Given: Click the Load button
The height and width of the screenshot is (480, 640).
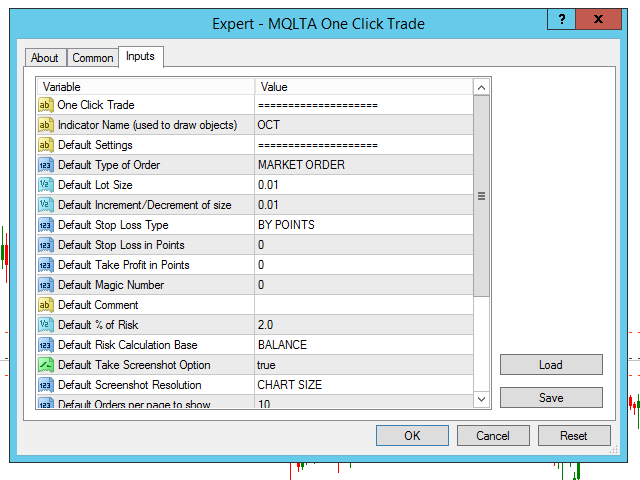Looking at the screenshot, I should pos(551,365).
